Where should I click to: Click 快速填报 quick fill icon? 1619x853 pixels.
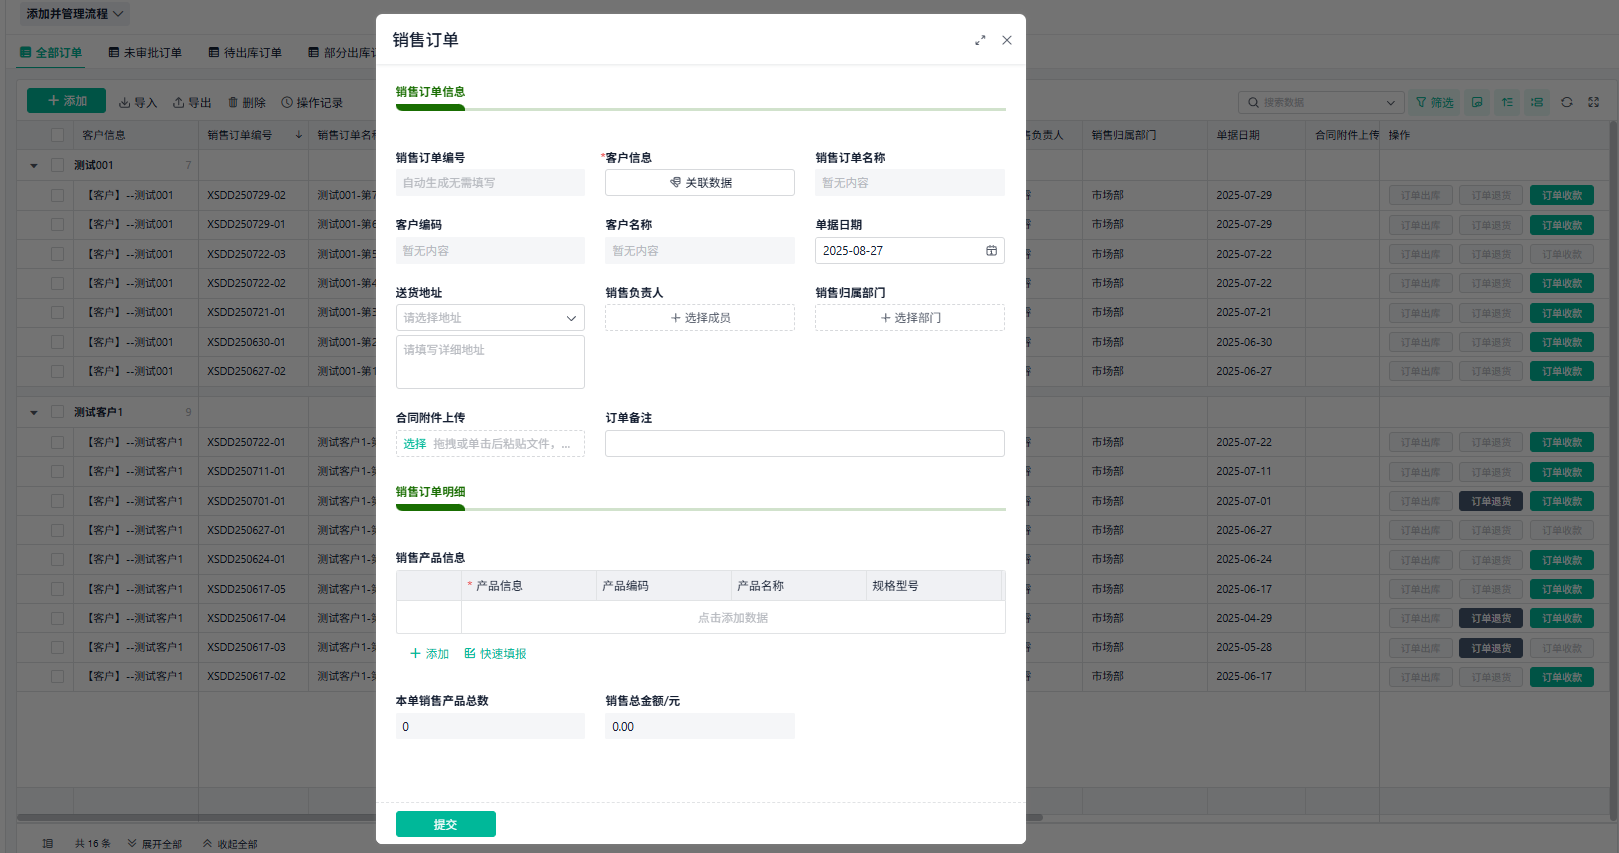pos(470,654)
